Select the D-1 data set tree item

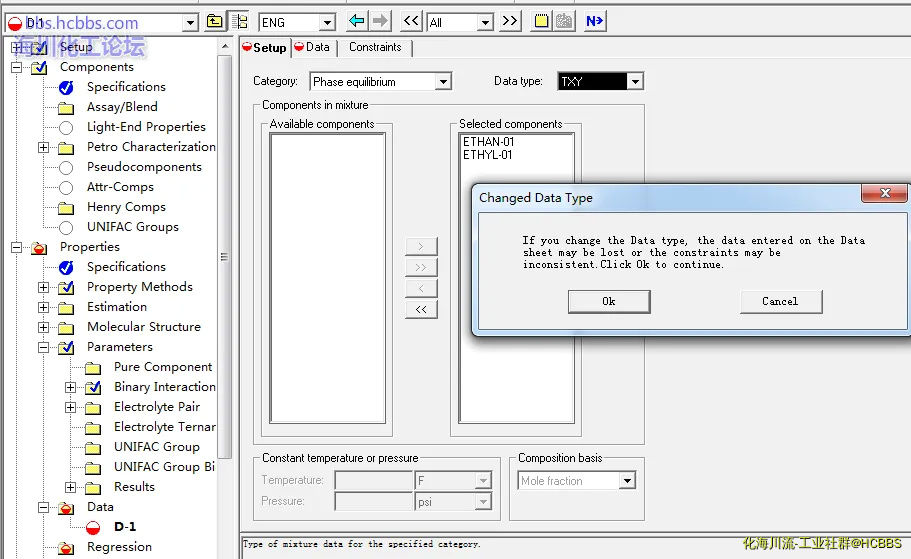pyautogui.click(x=125, y=527)
